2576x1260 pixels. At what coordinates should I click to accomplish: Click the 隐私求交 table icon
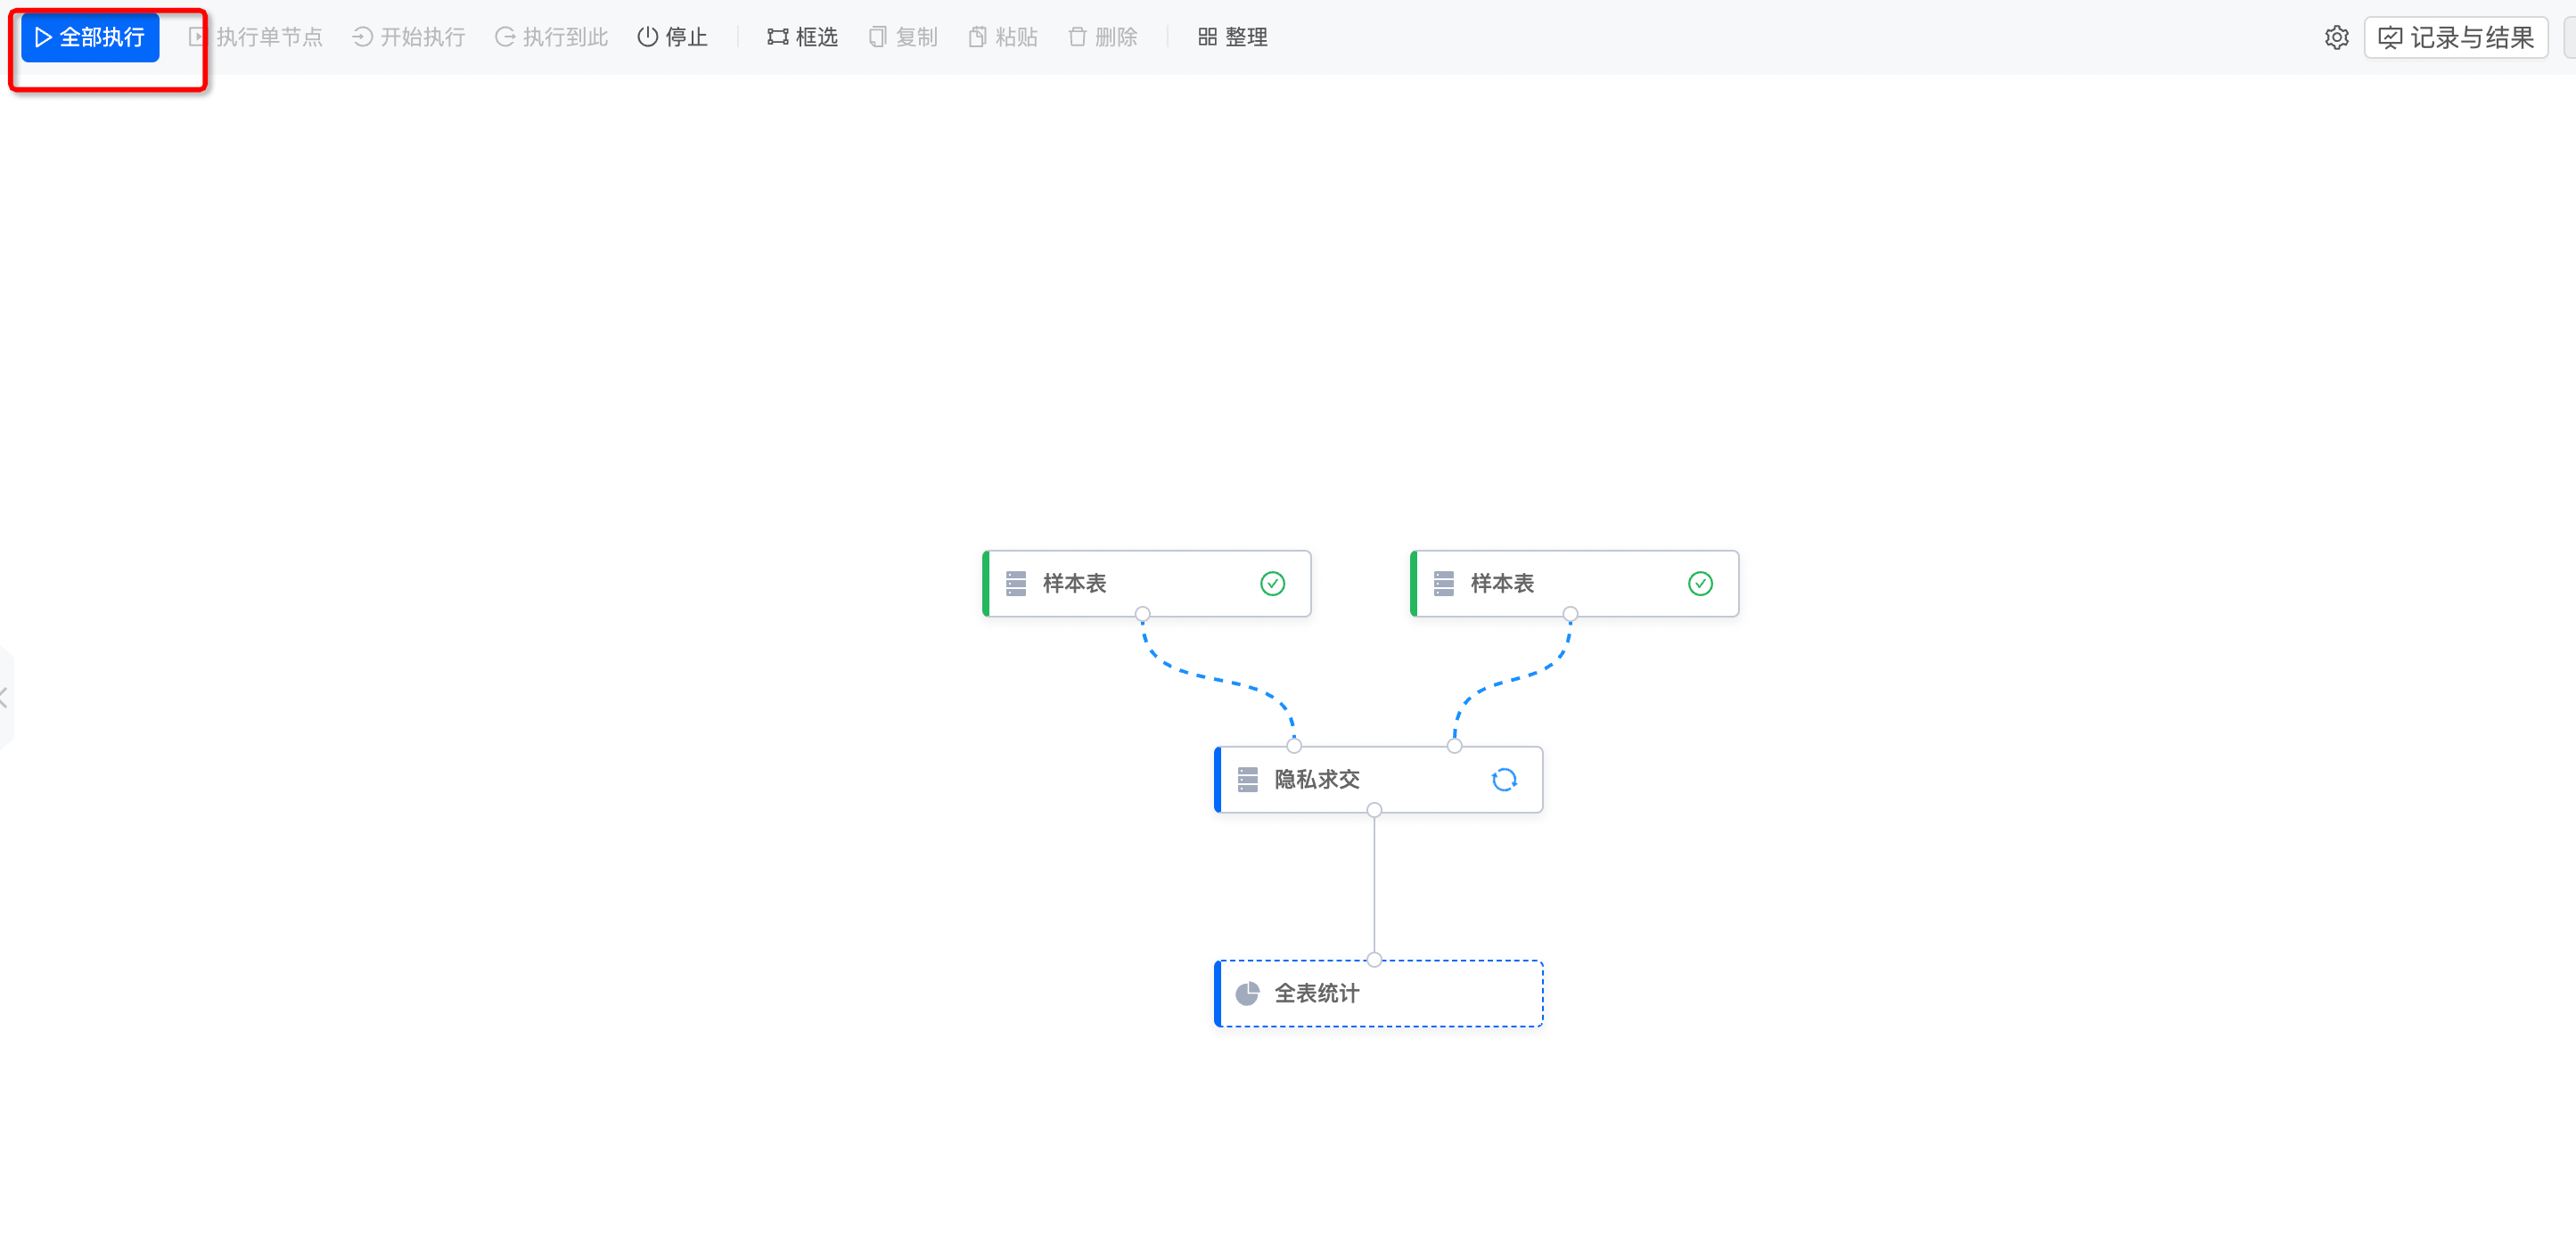point(1247,779)
